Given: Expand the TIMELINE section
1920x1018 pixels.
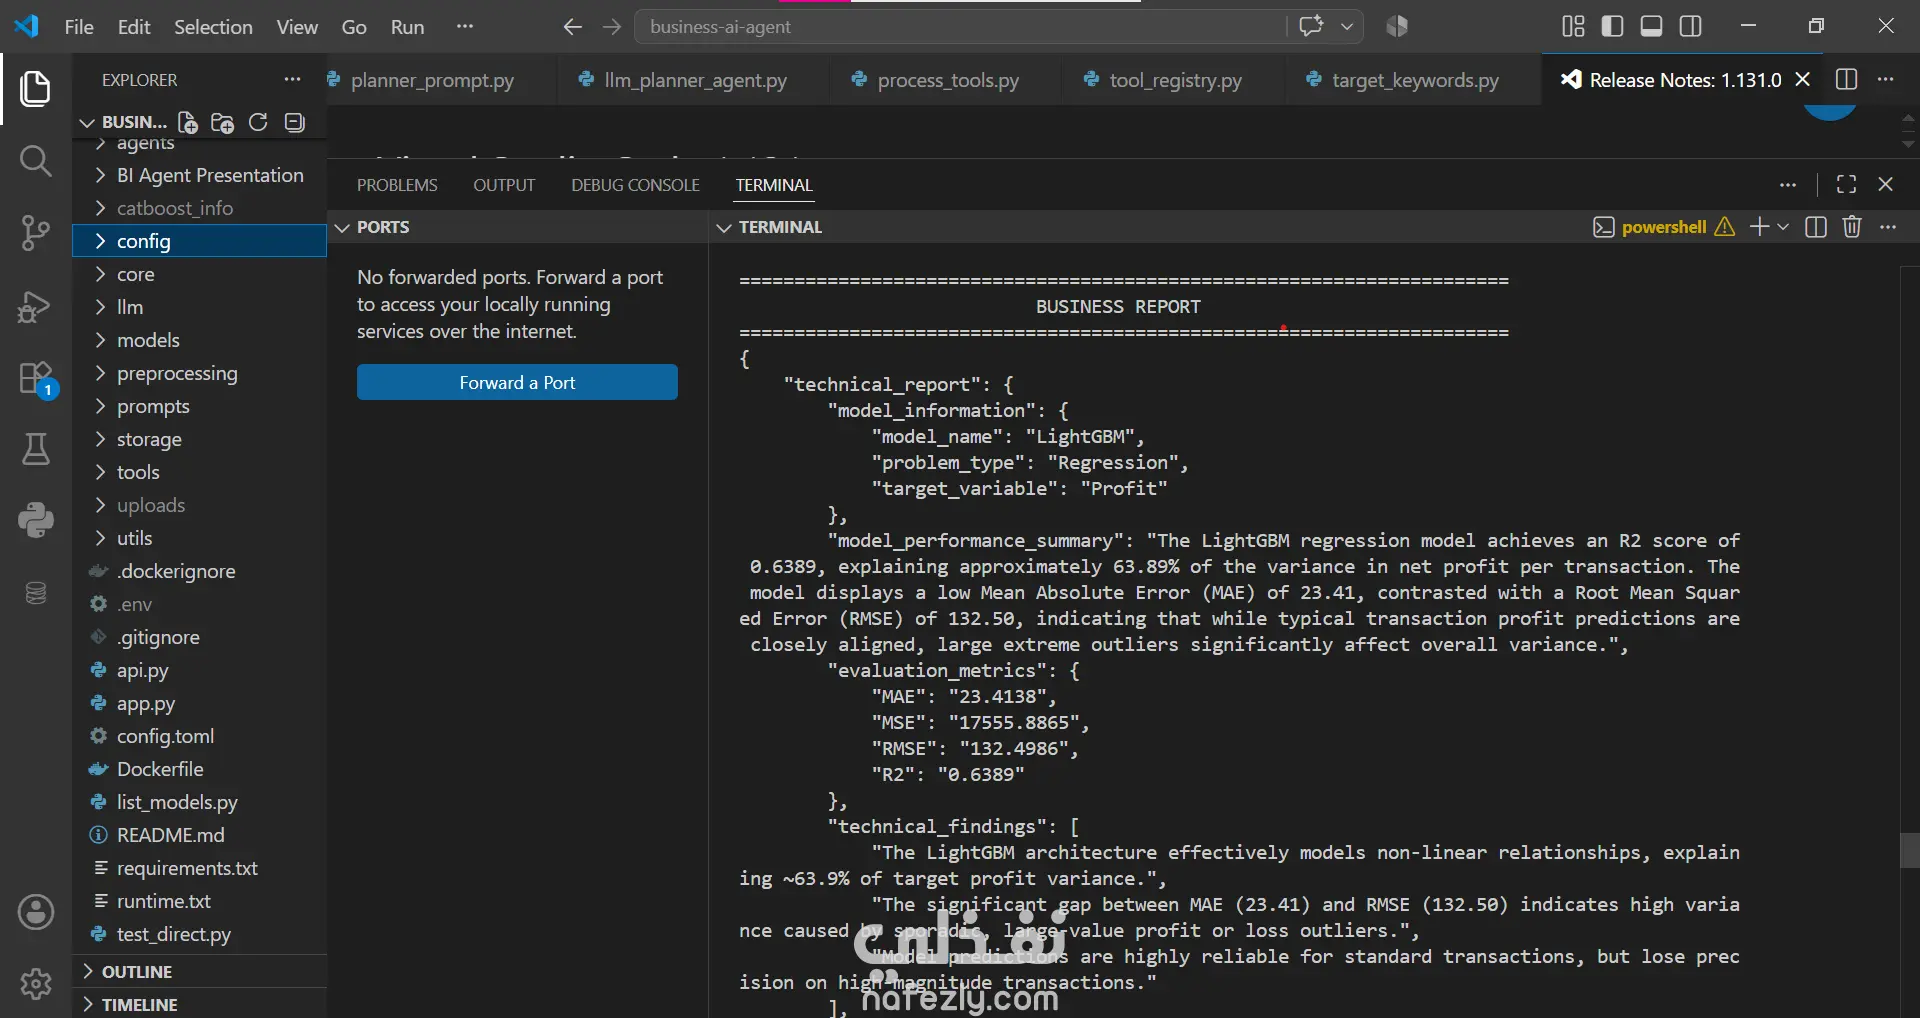Looking at the screenshot, I should click(200, 1004).
